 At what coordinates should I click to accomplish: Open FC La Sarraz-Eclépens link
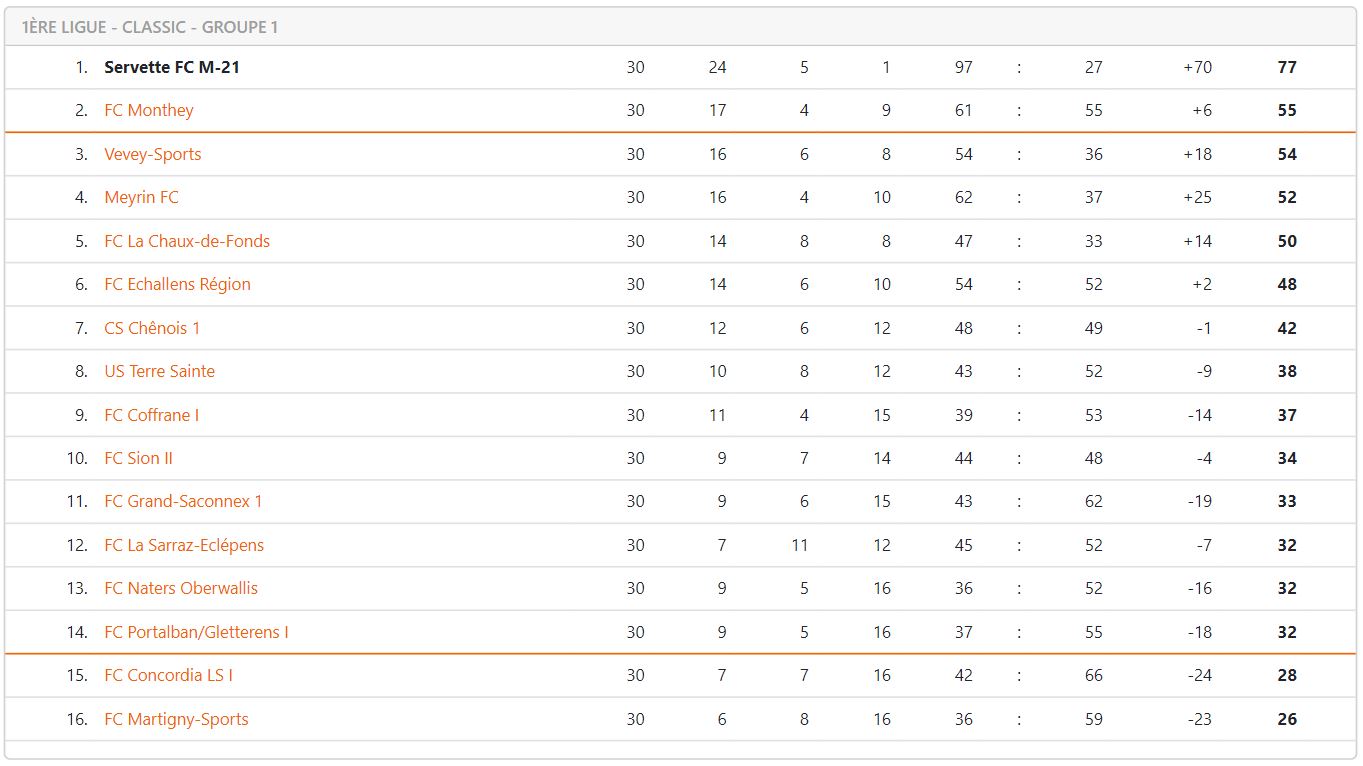[x=184, y=545]
